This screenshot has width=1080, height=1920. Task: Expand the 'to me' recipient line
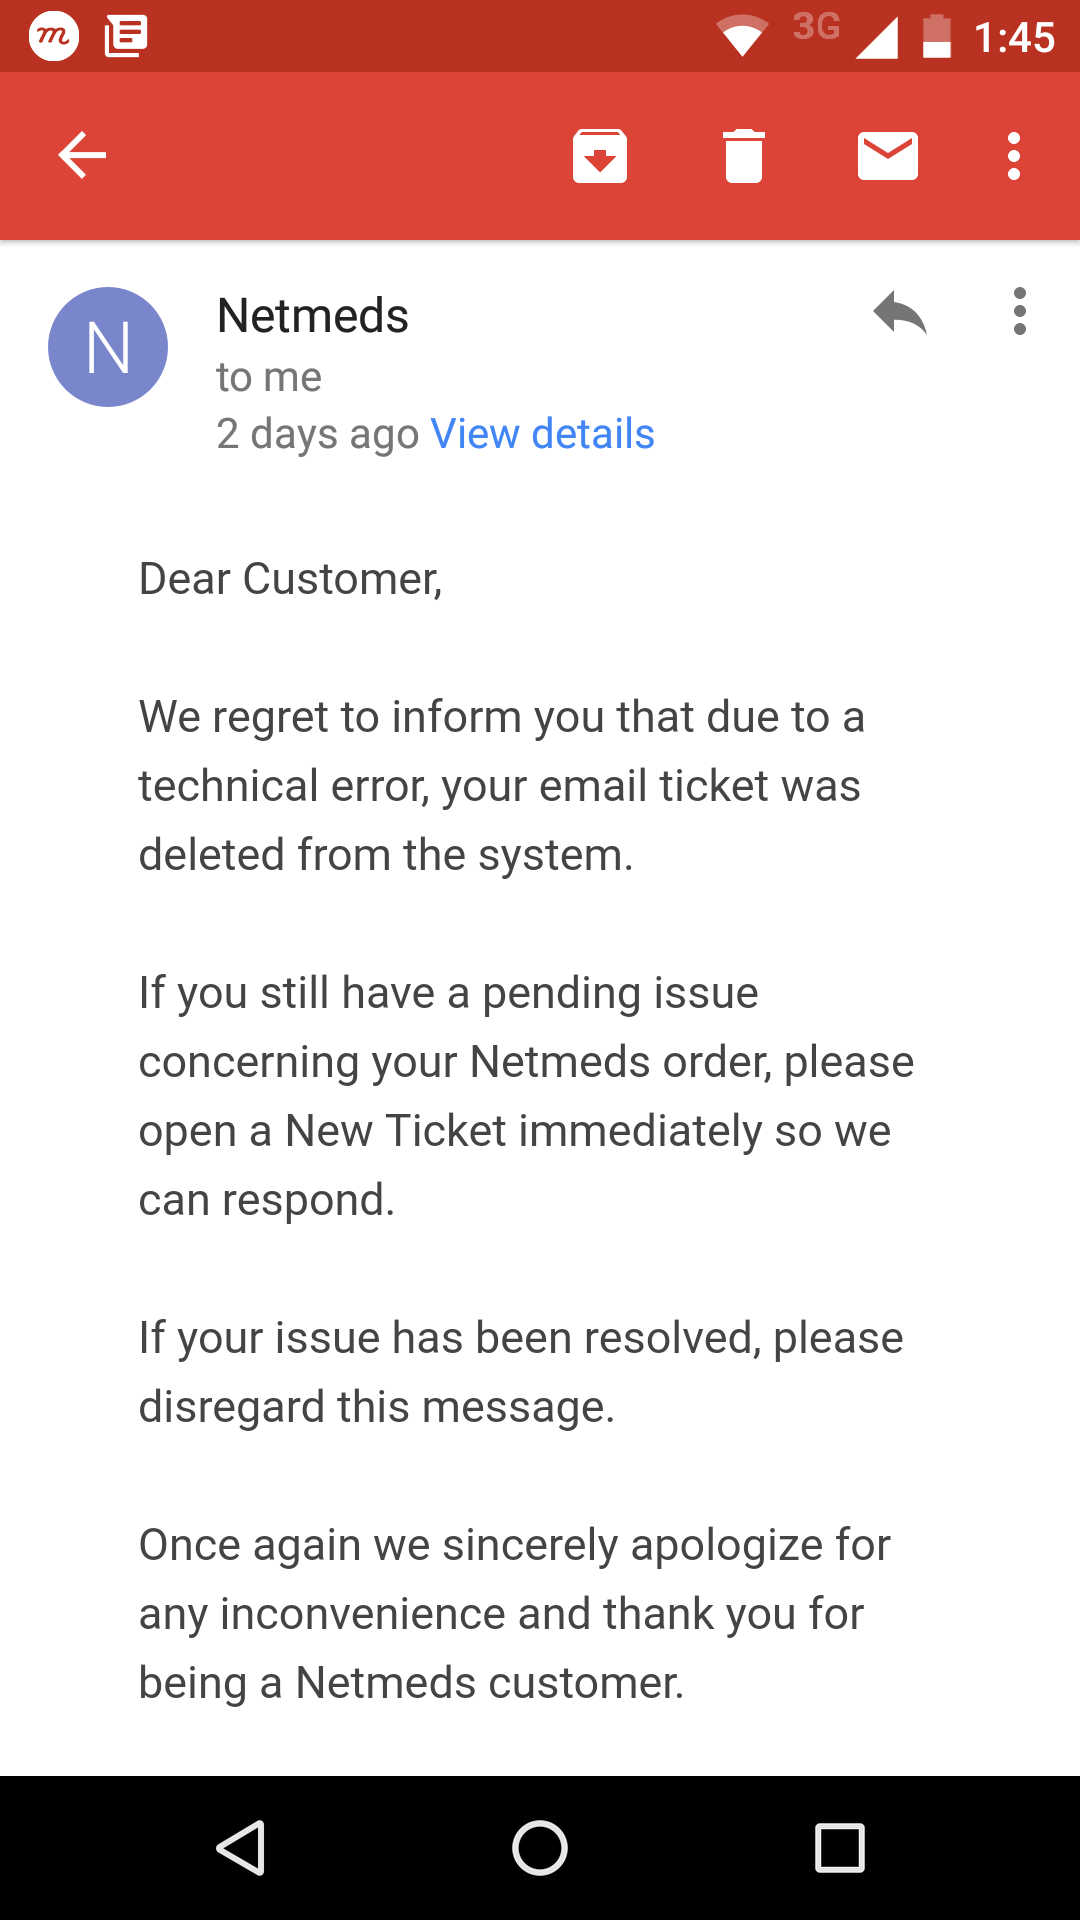[269, 377]
